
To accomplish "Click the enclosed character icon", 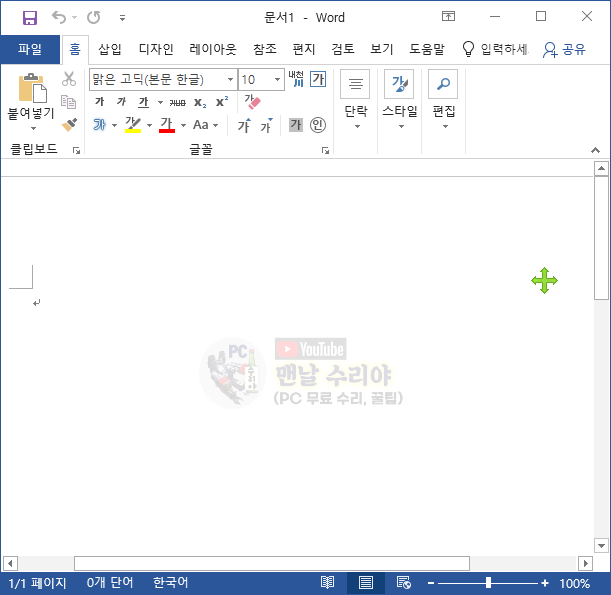I will [318, 125].
